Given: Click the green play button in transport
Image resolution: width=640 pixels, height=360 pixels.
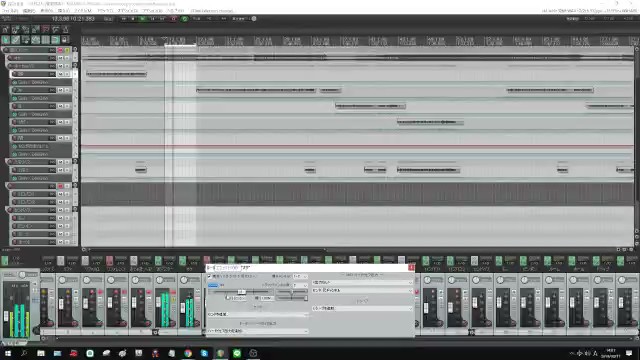Looking at the screenshot, I should [142, 19].
